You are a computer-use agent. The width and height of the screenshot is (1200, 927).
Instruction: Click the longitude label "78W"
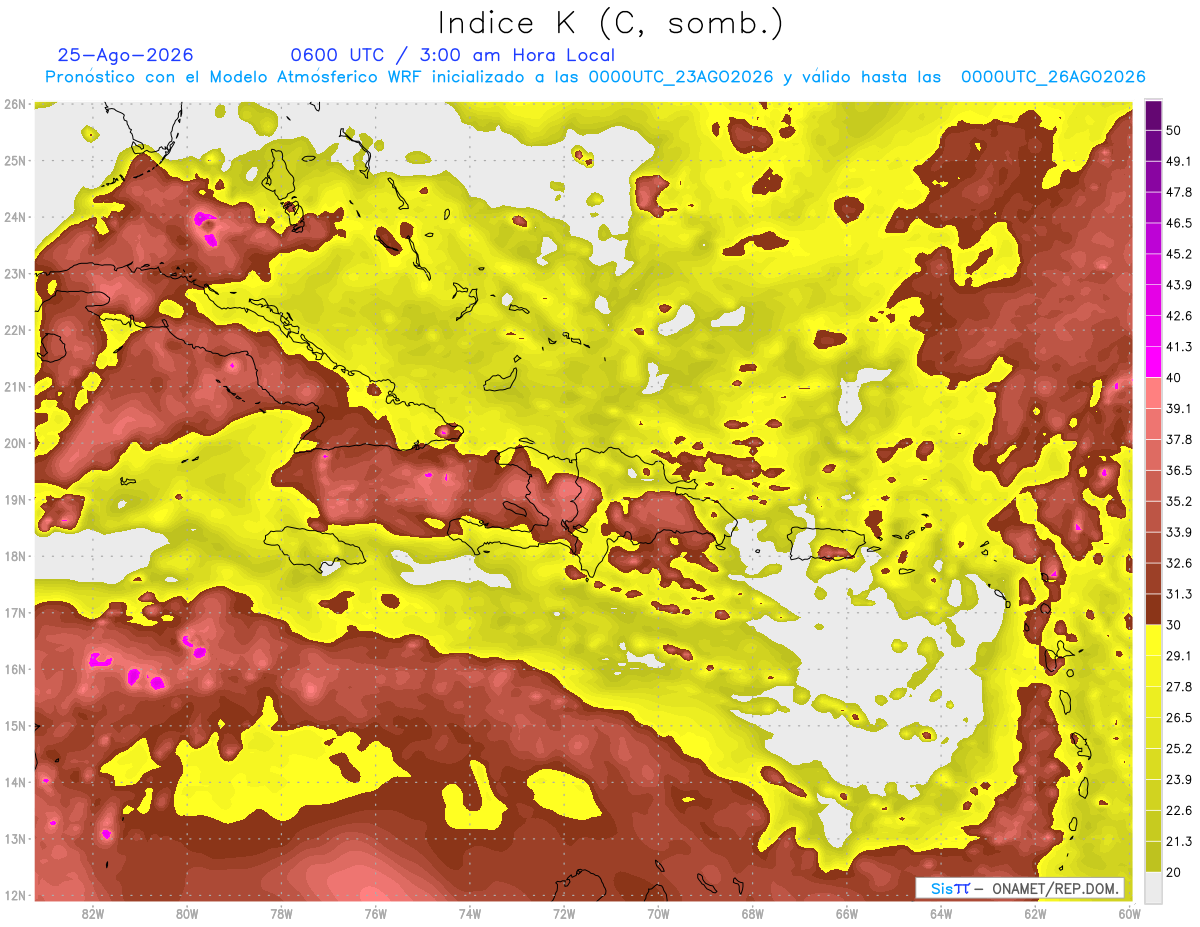(x=281, y=914)
